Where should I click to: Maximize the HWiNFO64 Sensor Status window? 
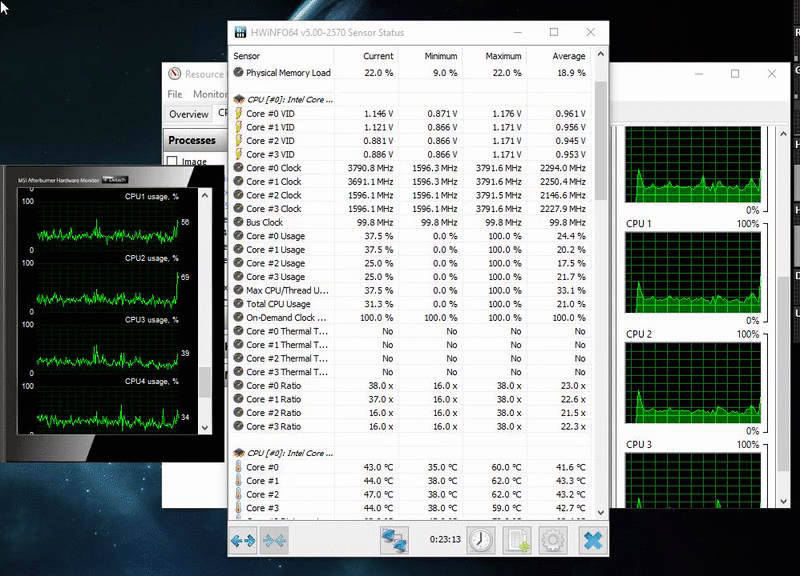[x=554, y=32]
